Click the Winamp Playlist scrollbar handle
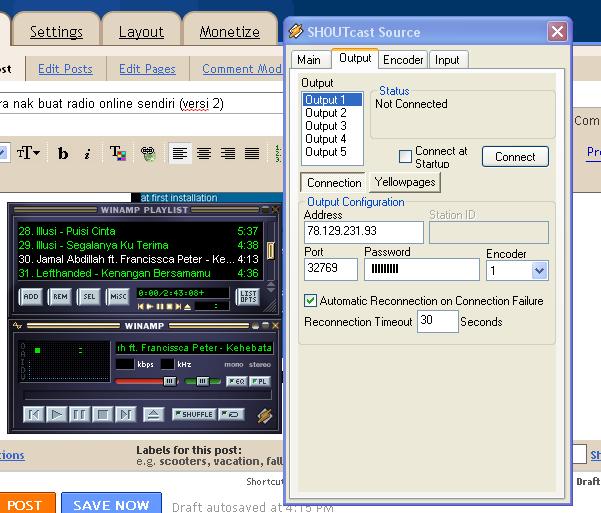 [x=271, y=251]
